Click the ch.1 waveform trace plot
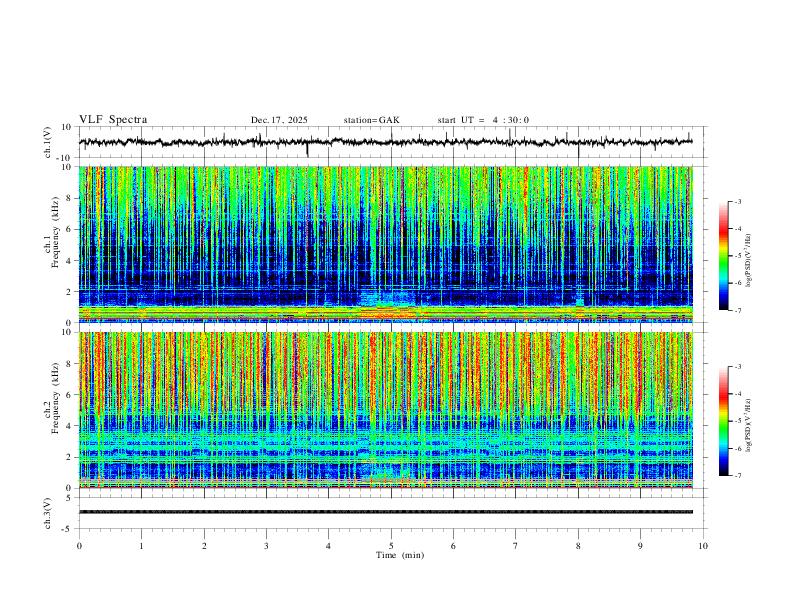792x612 pixels. [x=386, y=142]
